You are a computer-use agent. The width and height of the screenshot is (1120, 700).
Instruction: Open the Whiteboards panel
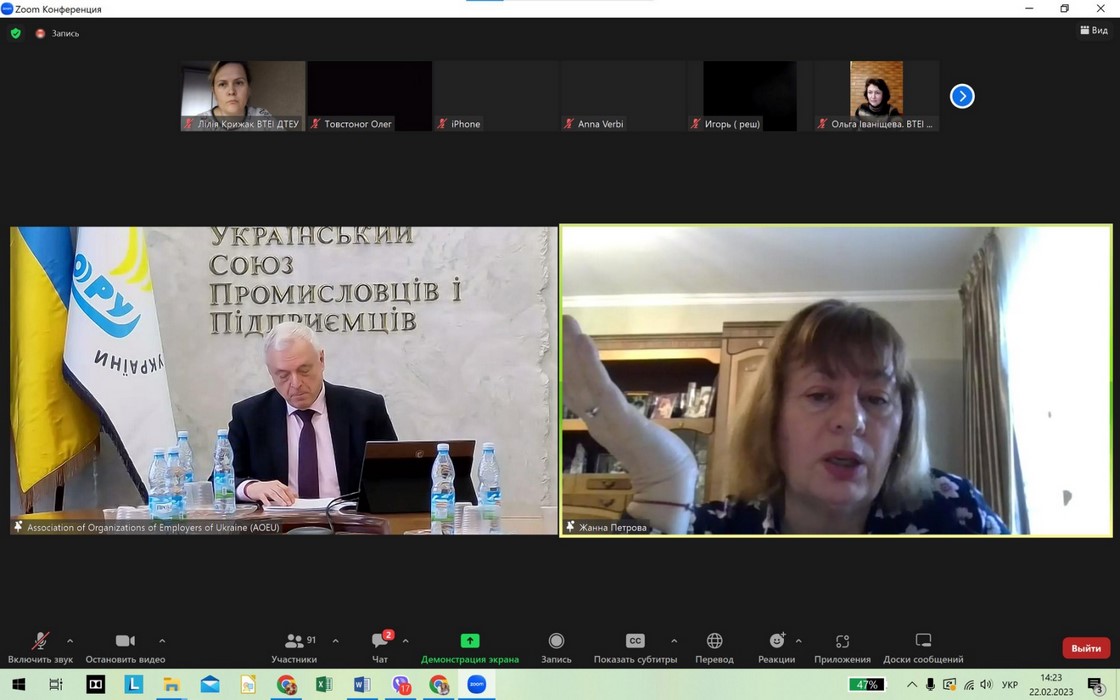click(923, 646)
